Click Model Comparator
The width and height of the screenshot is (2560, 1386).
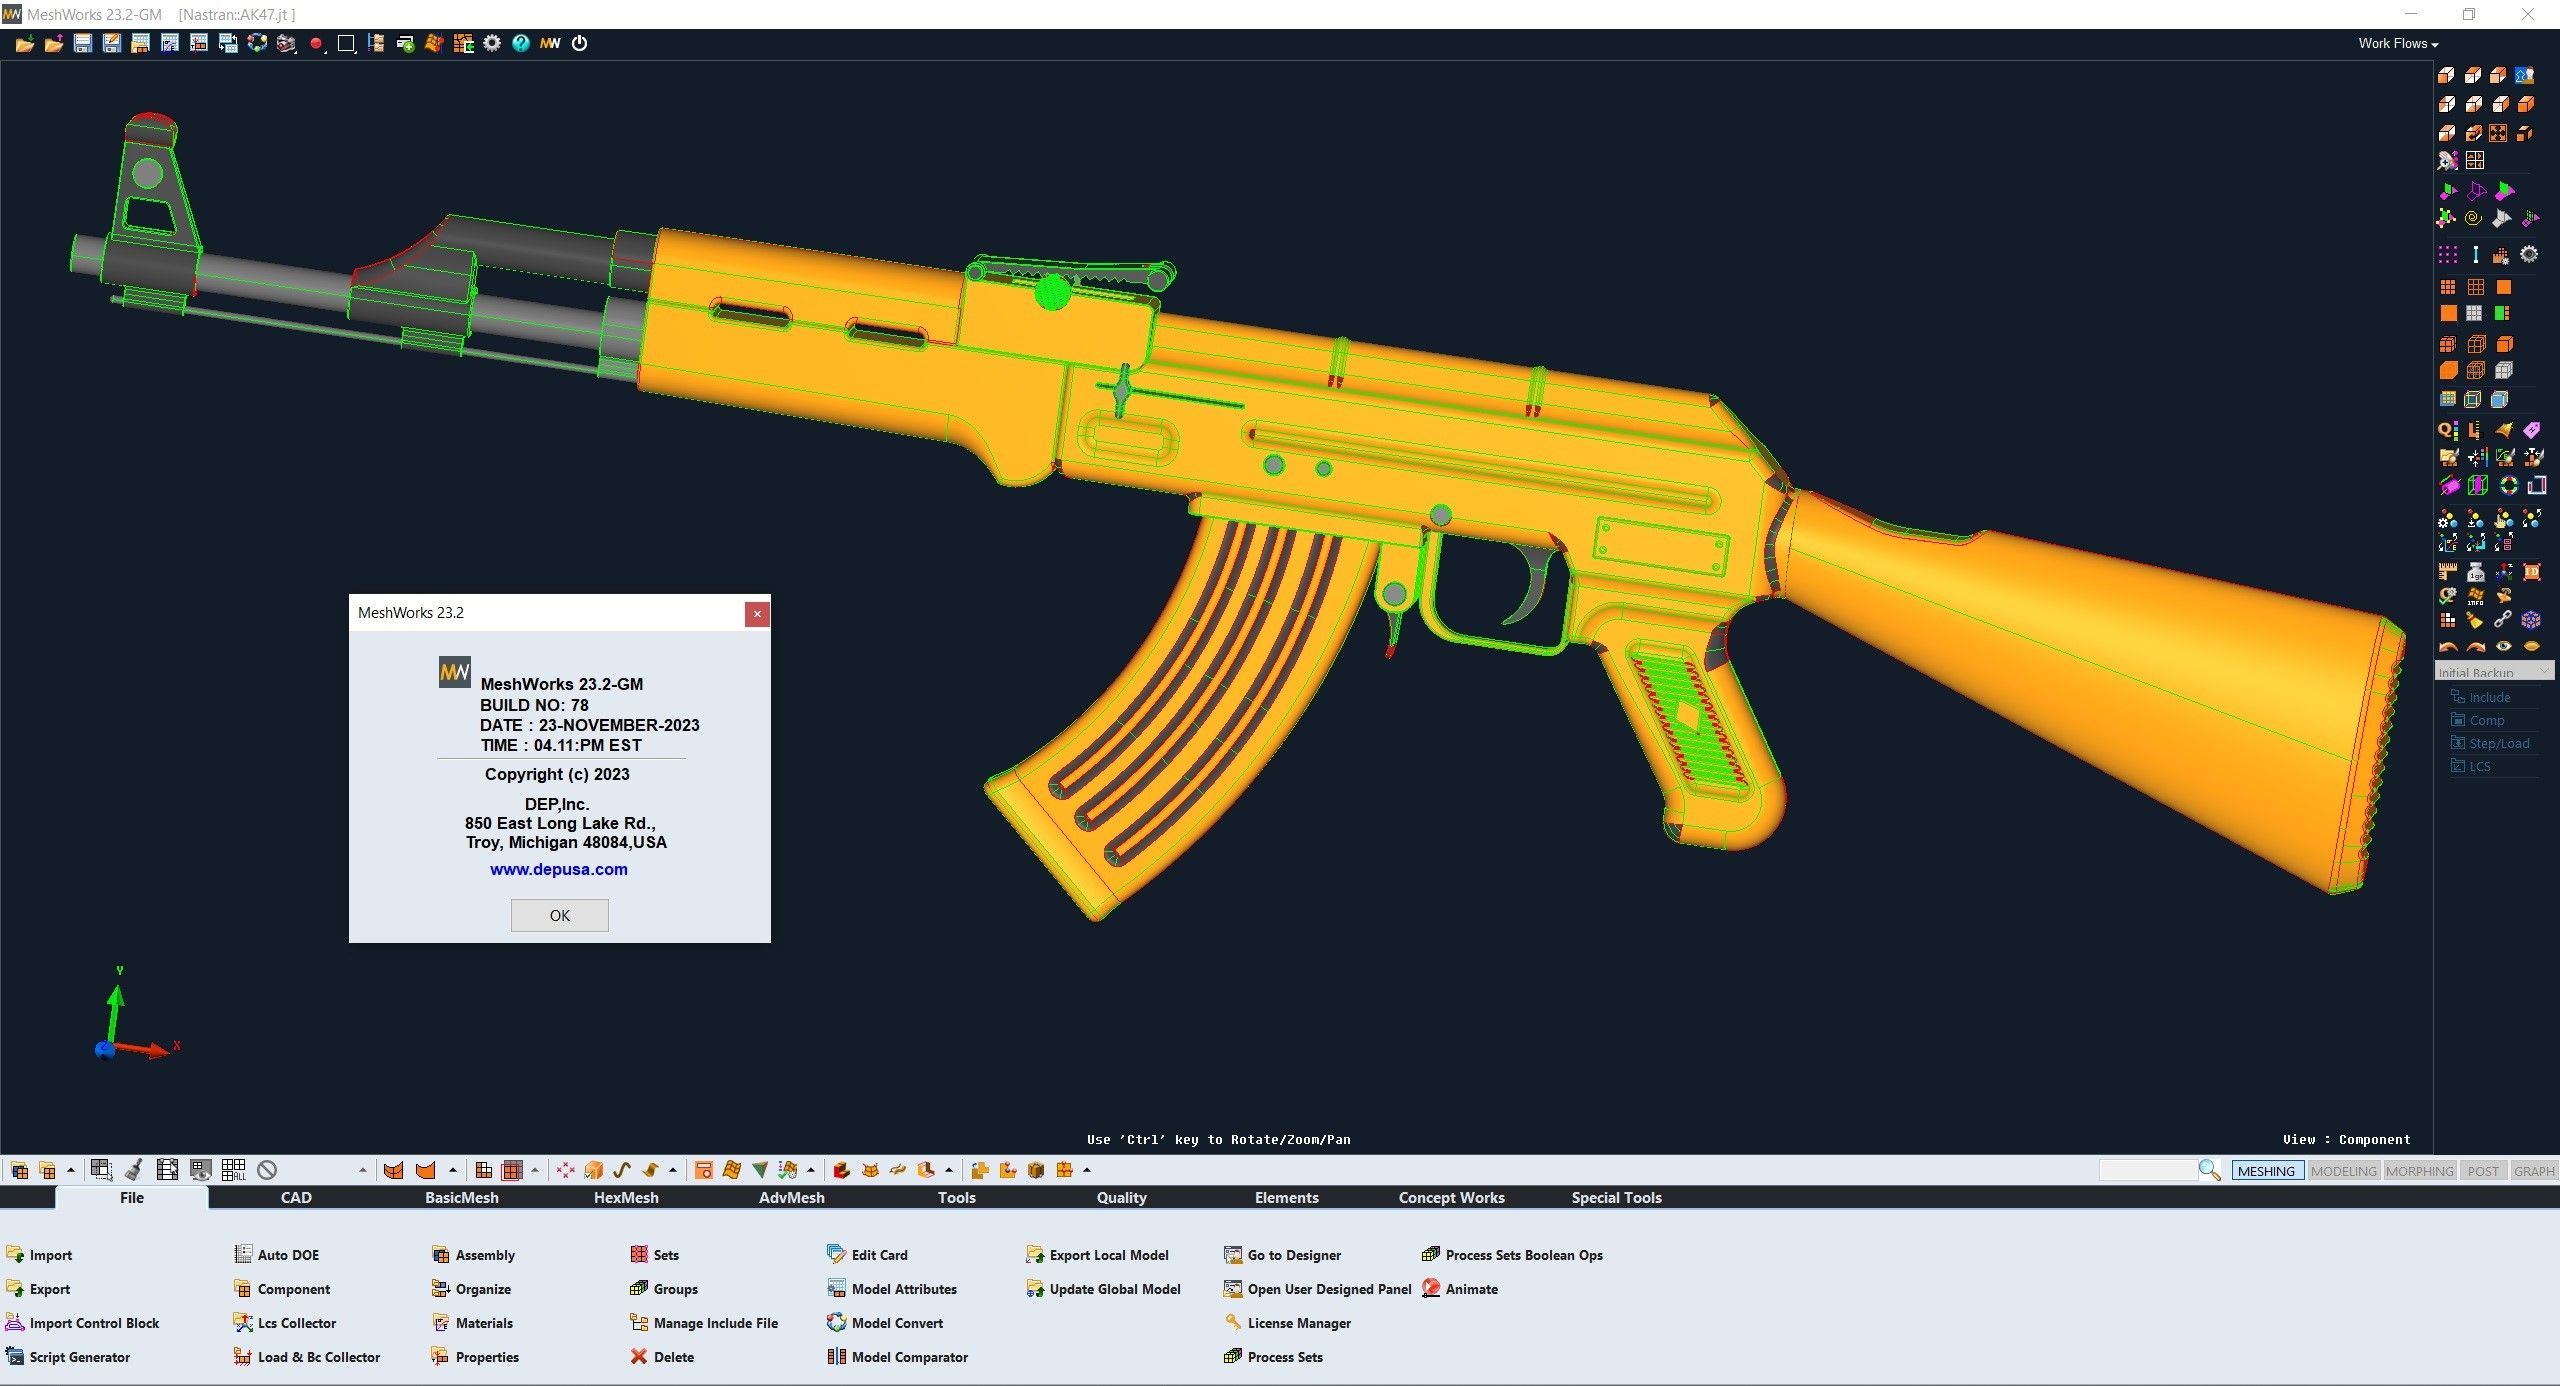pyautogui.click(x=898, y=1357)
